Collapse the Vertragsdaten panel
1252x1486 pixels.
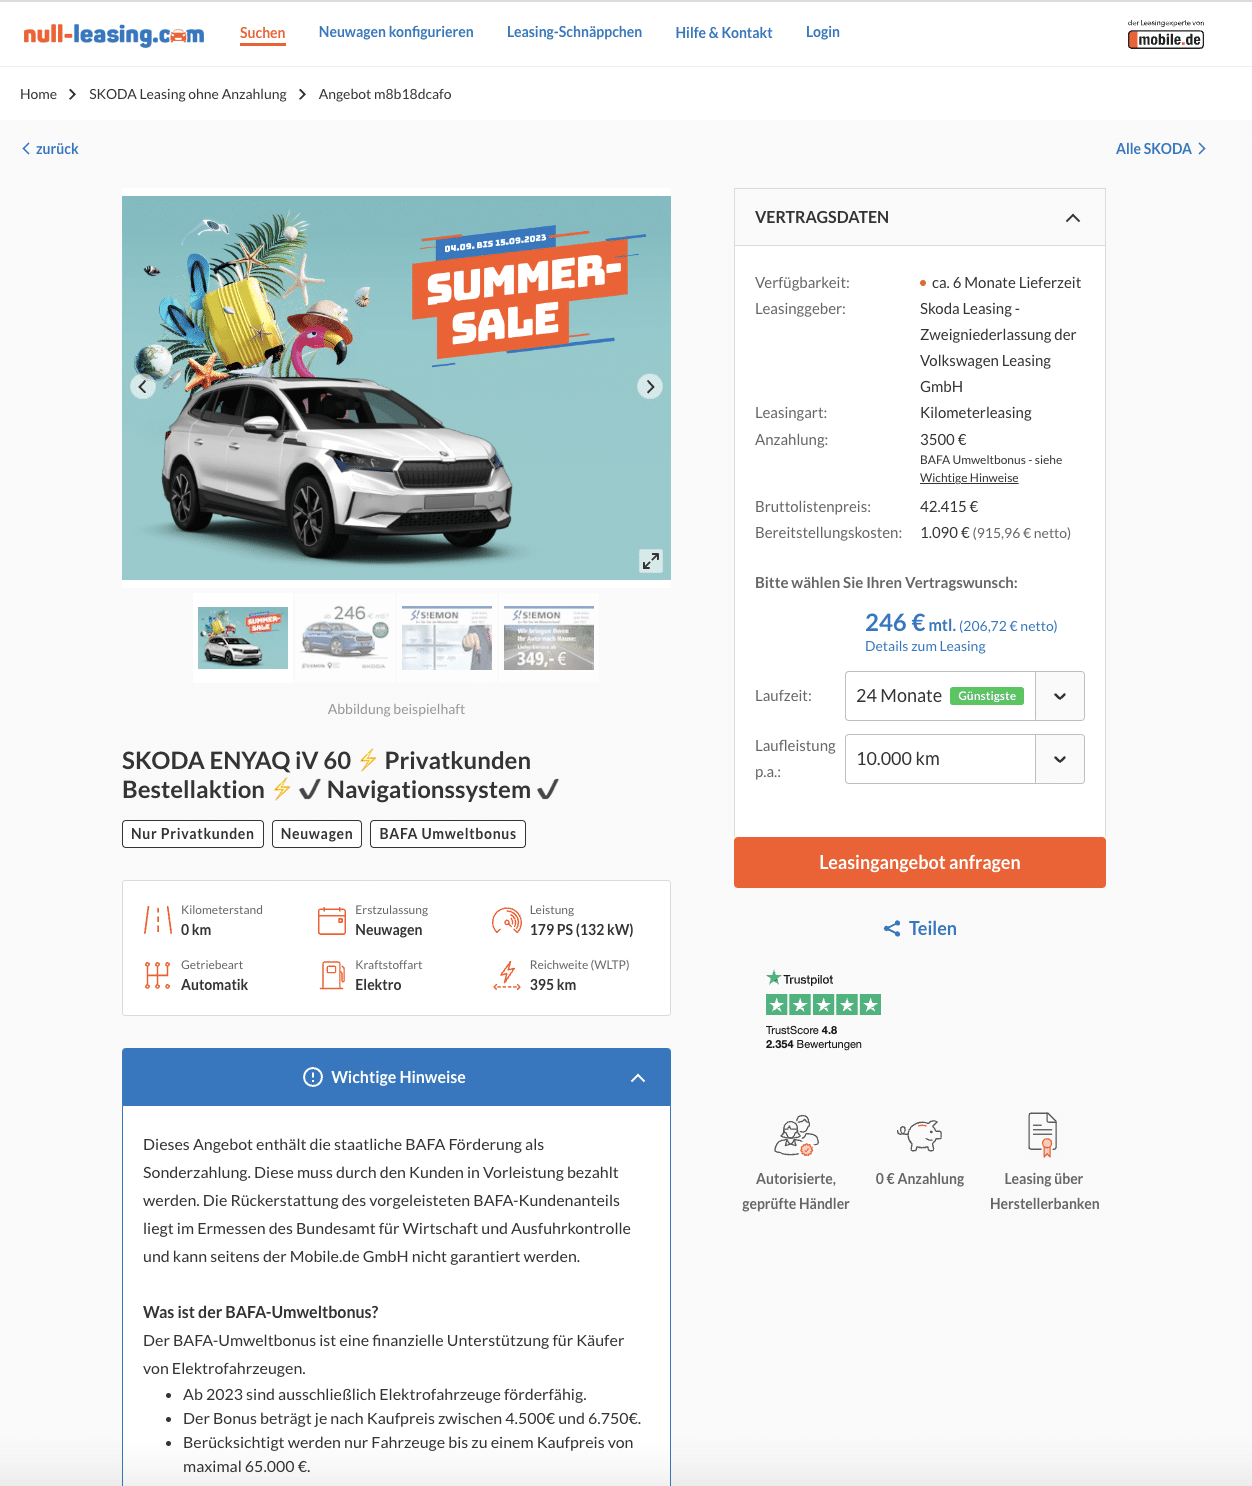1073,218
